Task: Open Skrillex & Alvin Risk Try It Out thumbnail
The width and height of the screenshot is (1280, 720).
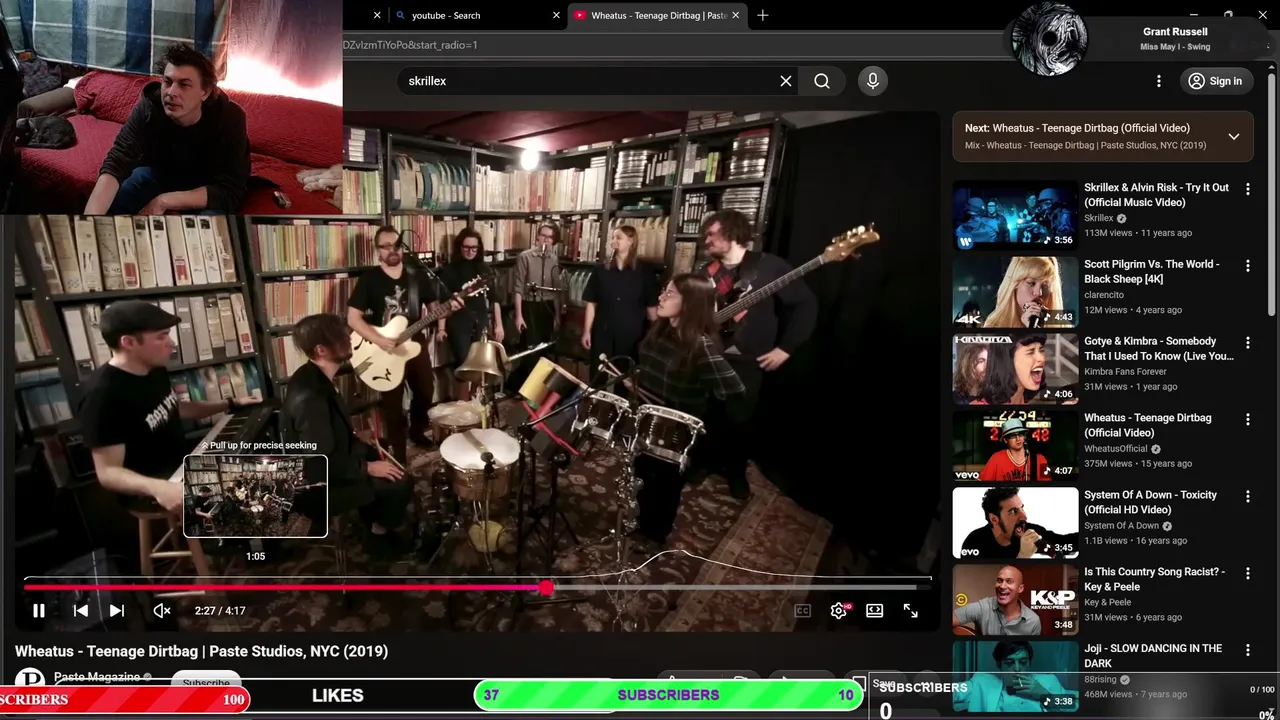Action: coord(1015,214)
